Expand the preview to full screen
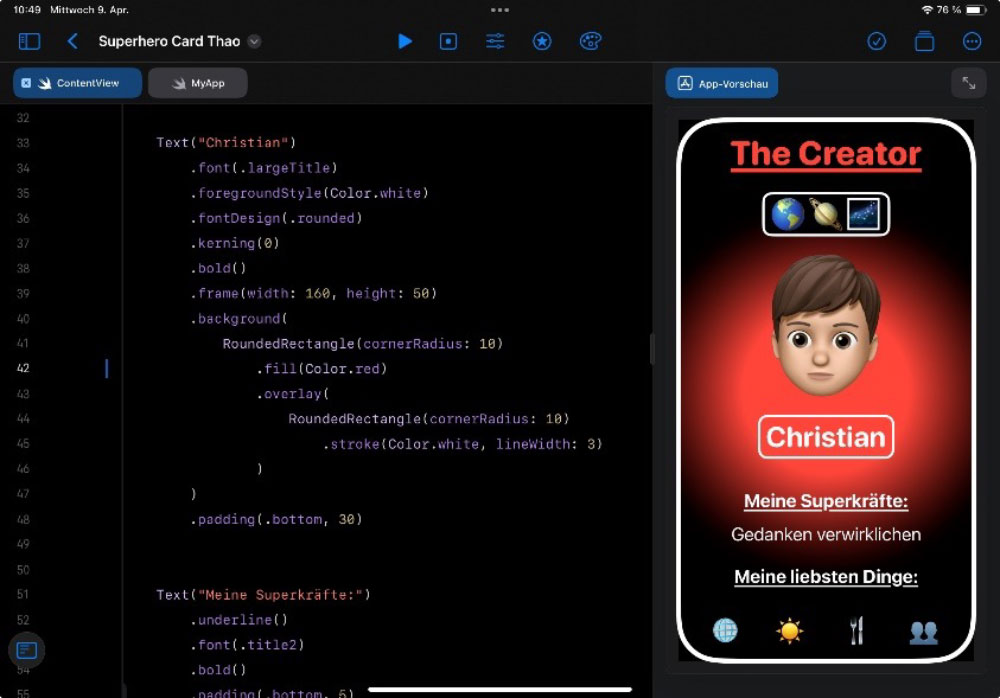 coord(968,84)
